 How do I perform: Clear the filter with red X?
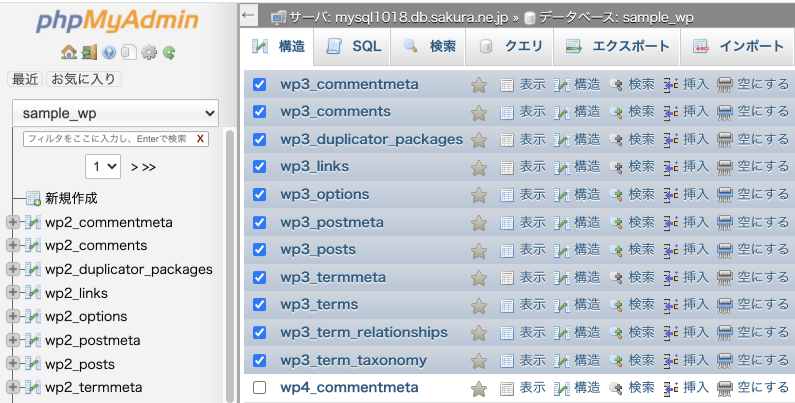(x=200, y=138)
